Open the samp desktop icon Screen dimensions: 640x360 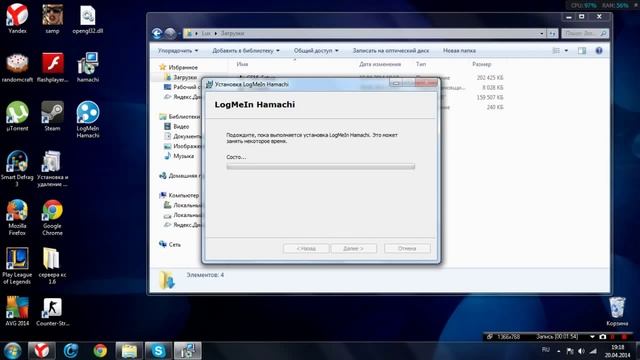[x=52, y=18]
